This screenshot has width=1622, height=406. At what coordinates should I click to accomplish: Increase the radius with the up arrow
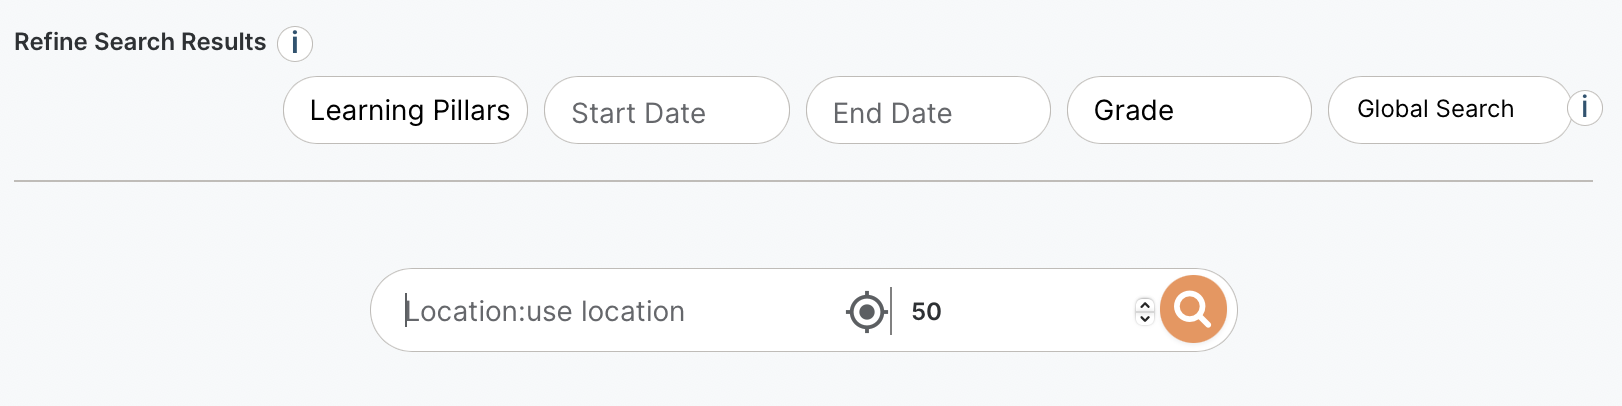[1145, 304]
